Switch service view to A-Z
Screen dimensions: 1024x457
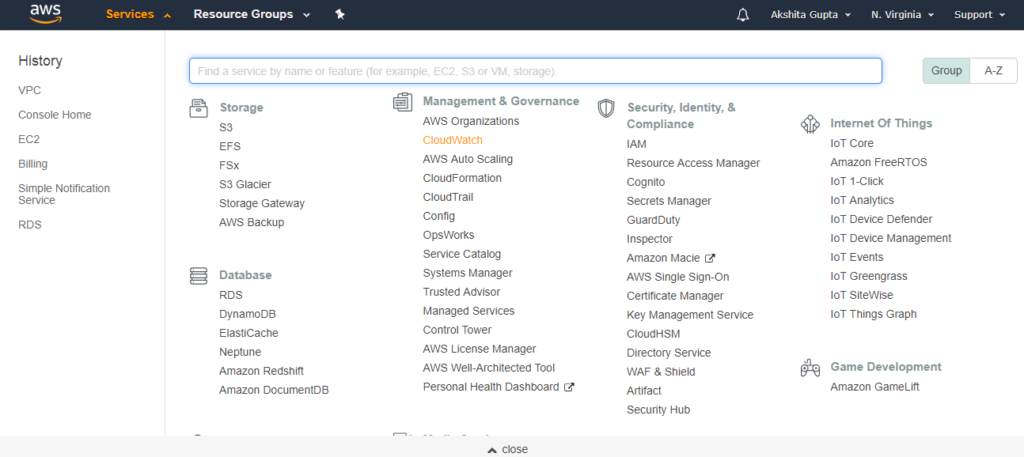coord(993,71)
